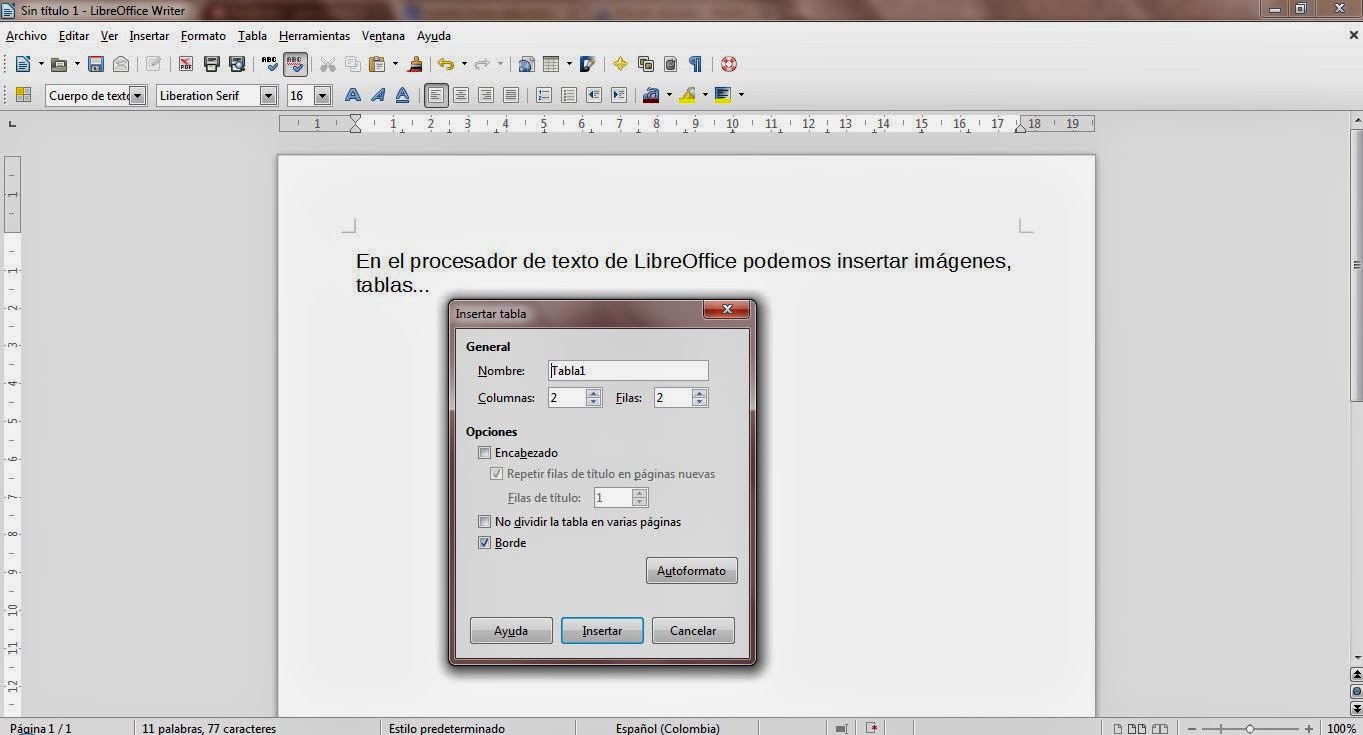This screenshot has height=735, width=1363.
Task: Open the paragraph style Cuerpo de texto dropdown
Action: pos(138,96)
